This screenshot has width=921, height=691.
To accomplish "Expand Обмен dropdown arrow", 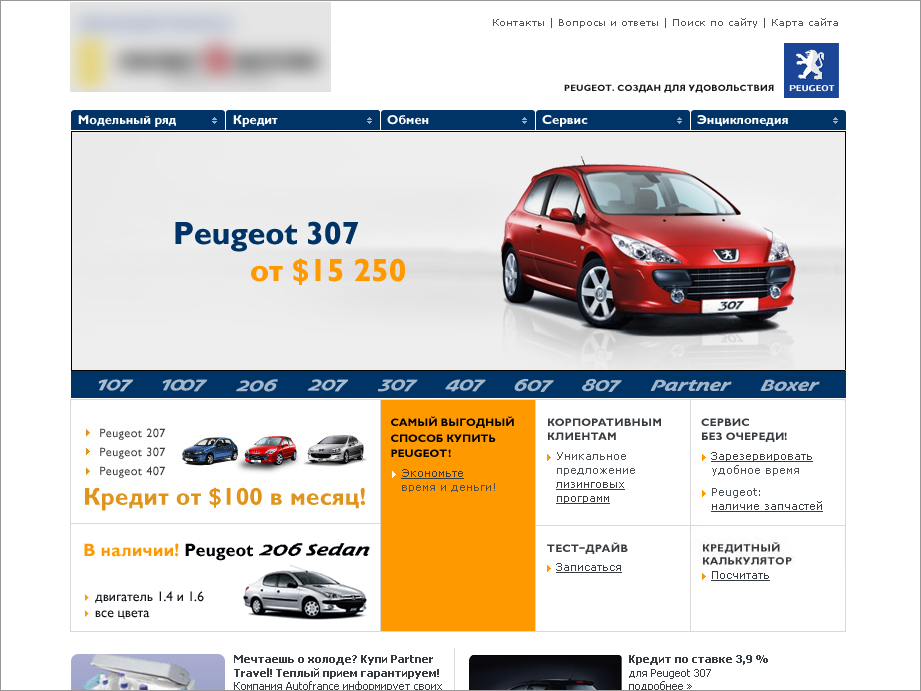I will (525, 120).
